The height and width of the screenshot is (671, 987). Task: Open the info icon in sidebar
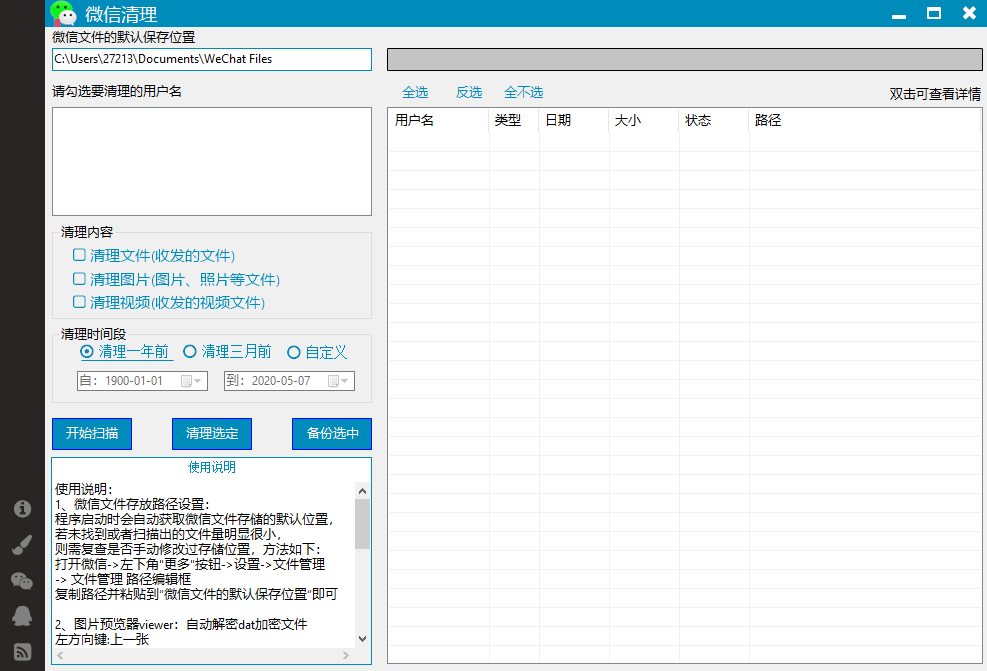click(23, 508)
